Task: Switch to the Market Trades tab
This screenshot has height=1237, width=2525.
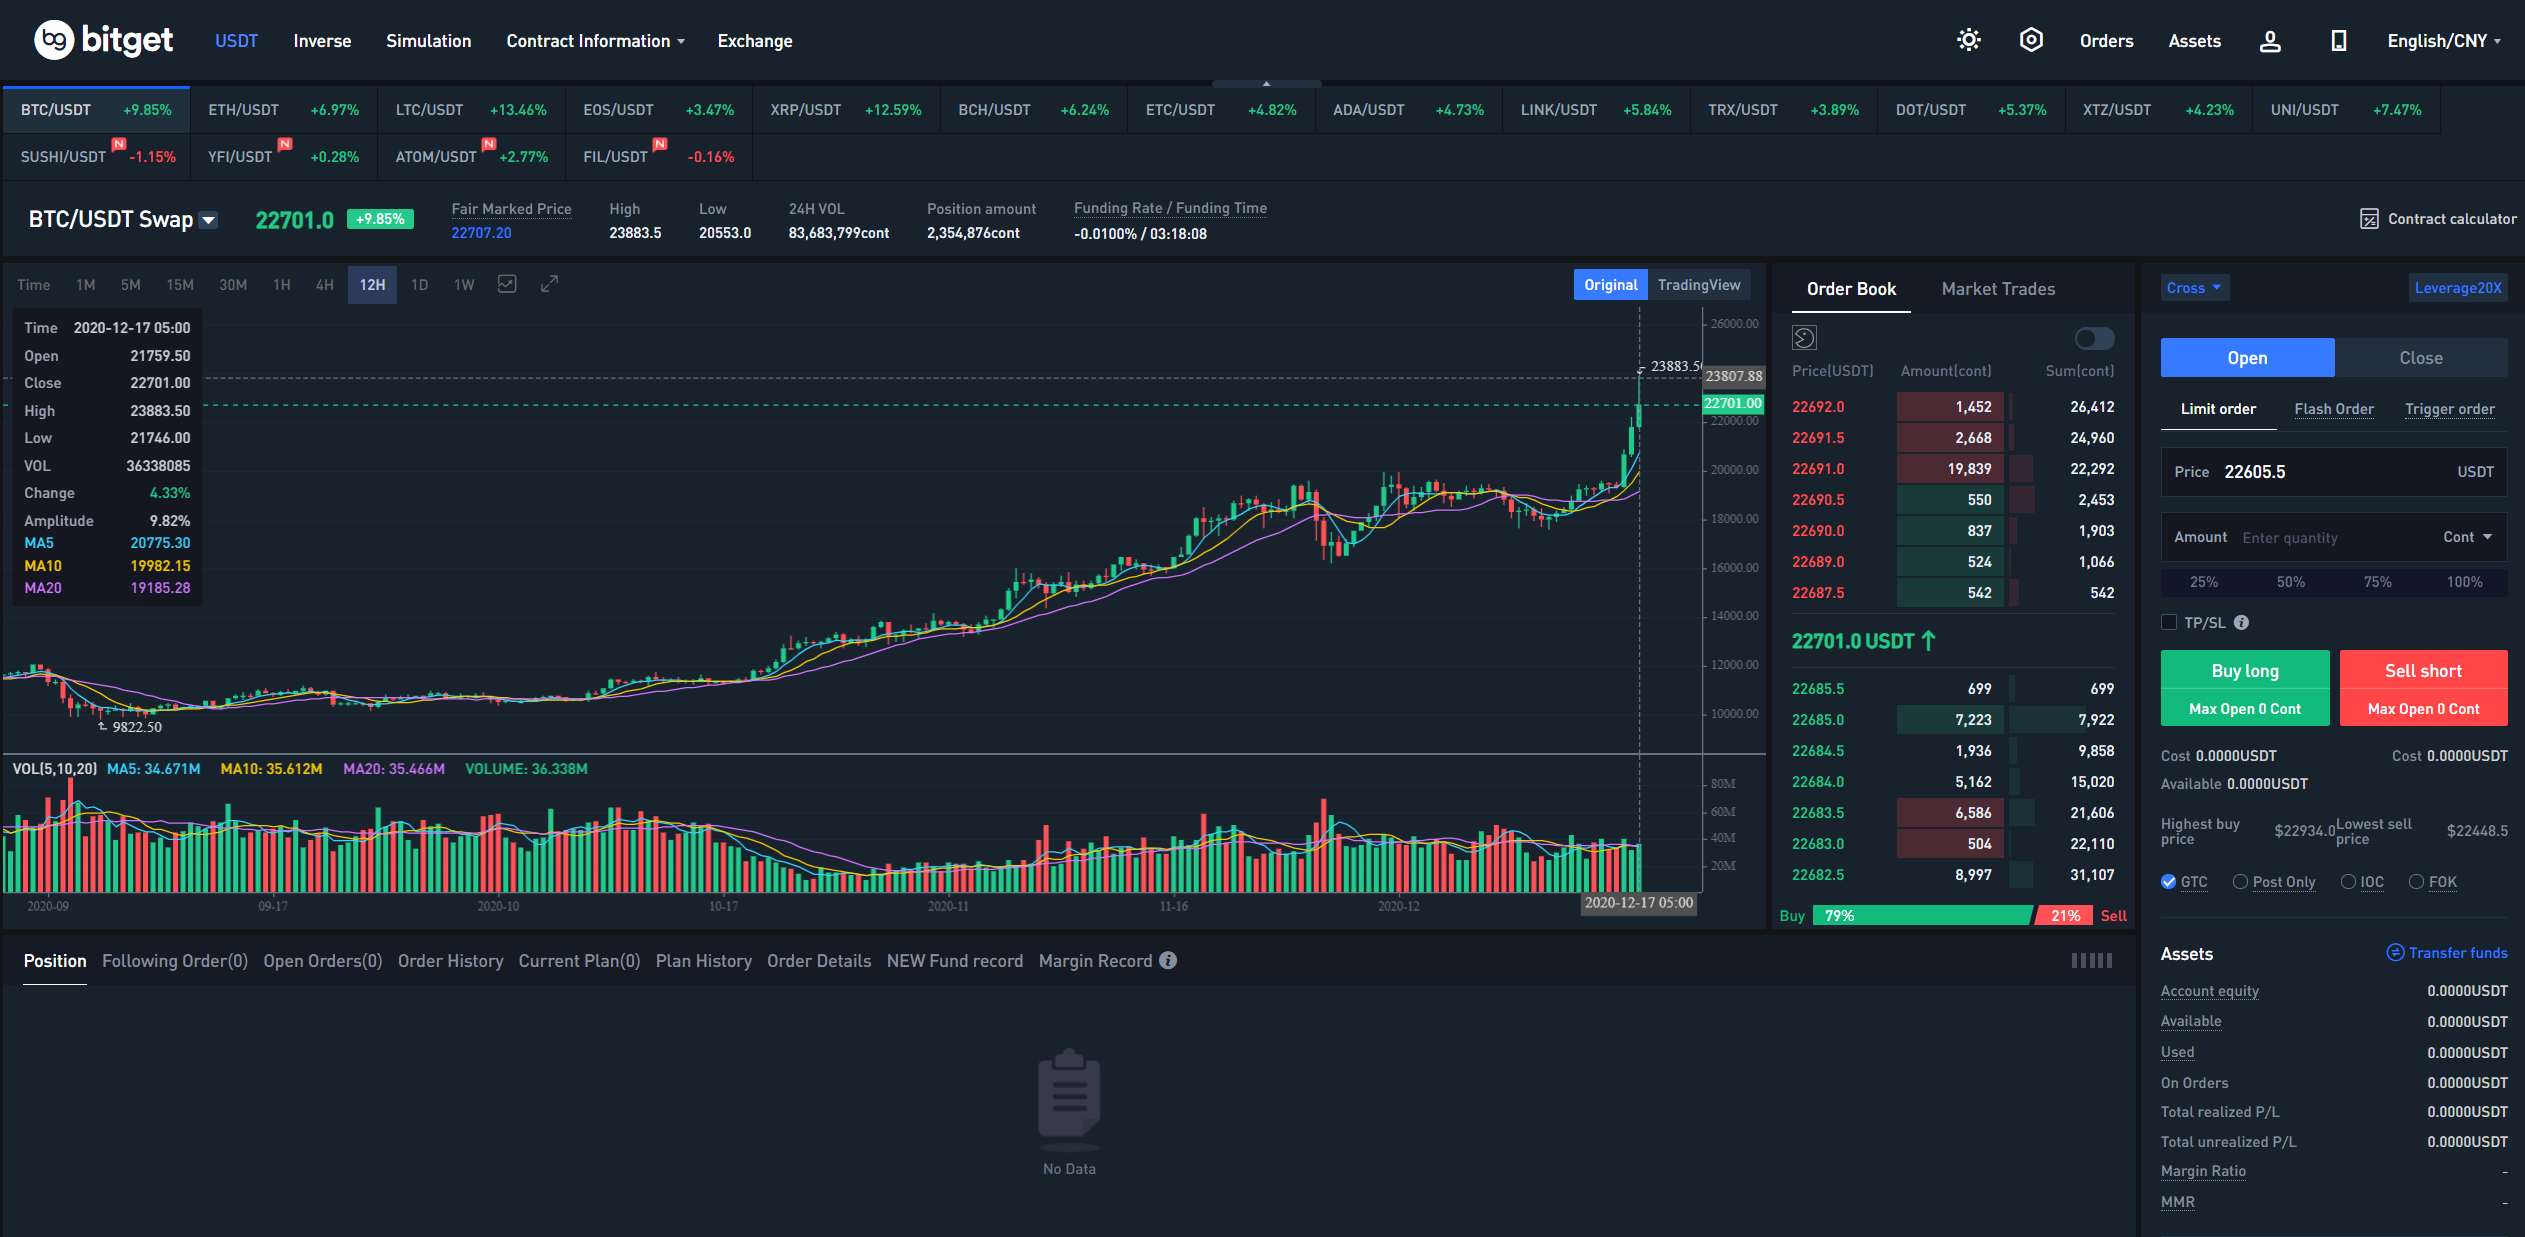Action: [1997, 289]
